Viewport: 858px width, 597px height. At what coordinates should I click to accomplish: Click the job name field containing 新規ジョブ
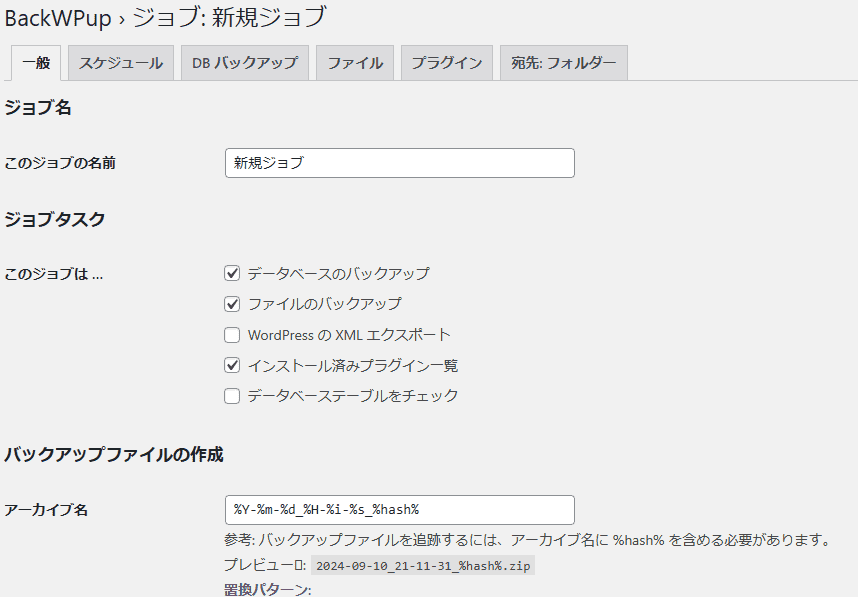pos(400,163)
